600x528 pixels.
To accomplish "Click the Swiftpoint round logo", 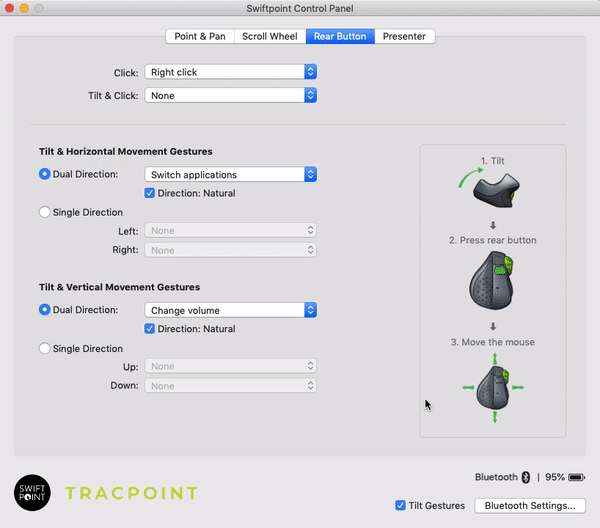I will [x=32, y=493].
